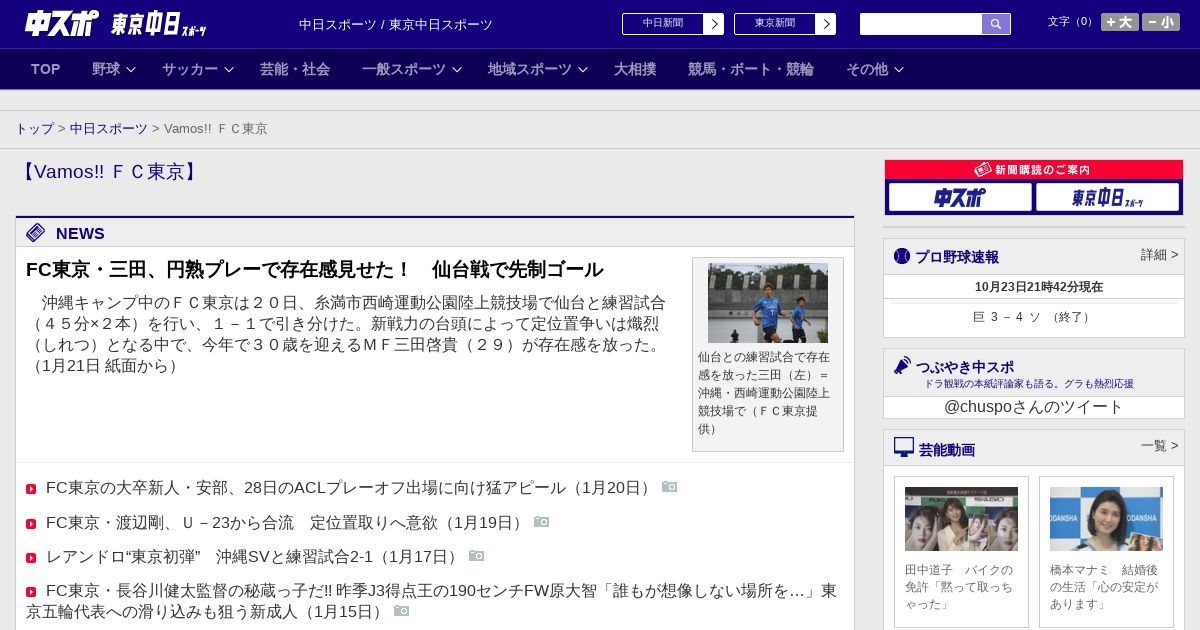Click the 中スポ subscription banner button
This screenshot has width=1200, height=630.
[x=960, y=197]
